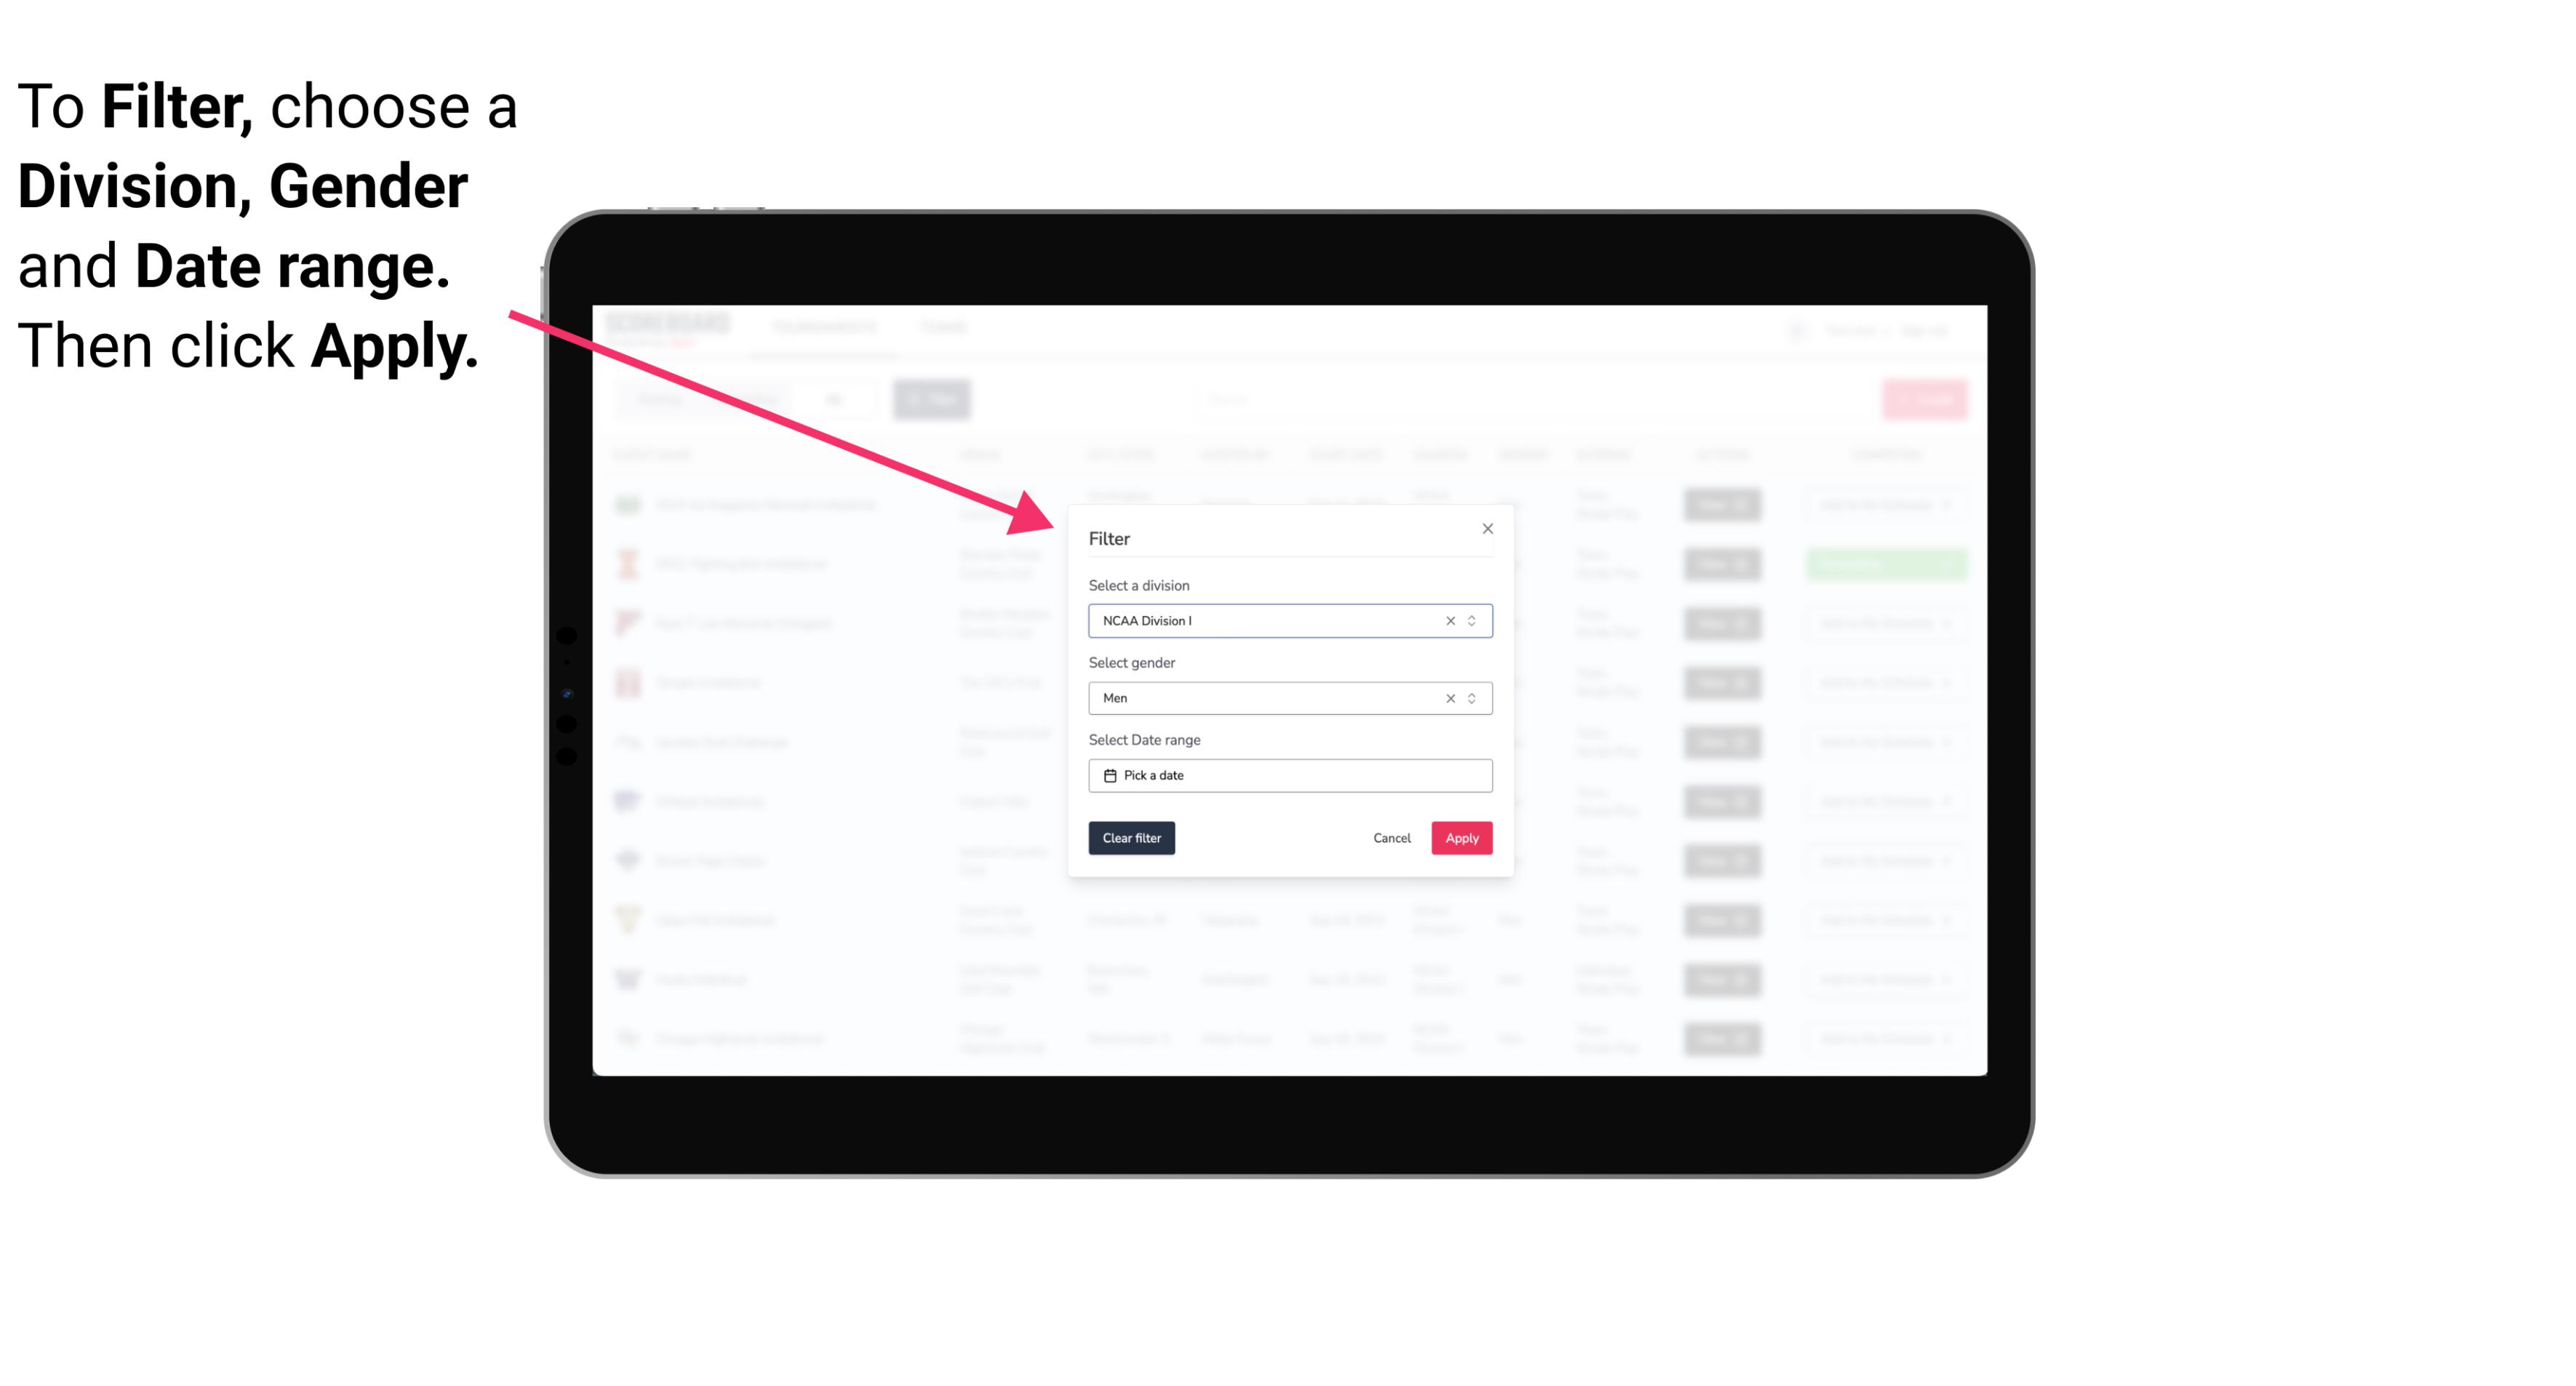Click the Clear filter button
The image size is (2576, 1386).
tap(1132, 838)
